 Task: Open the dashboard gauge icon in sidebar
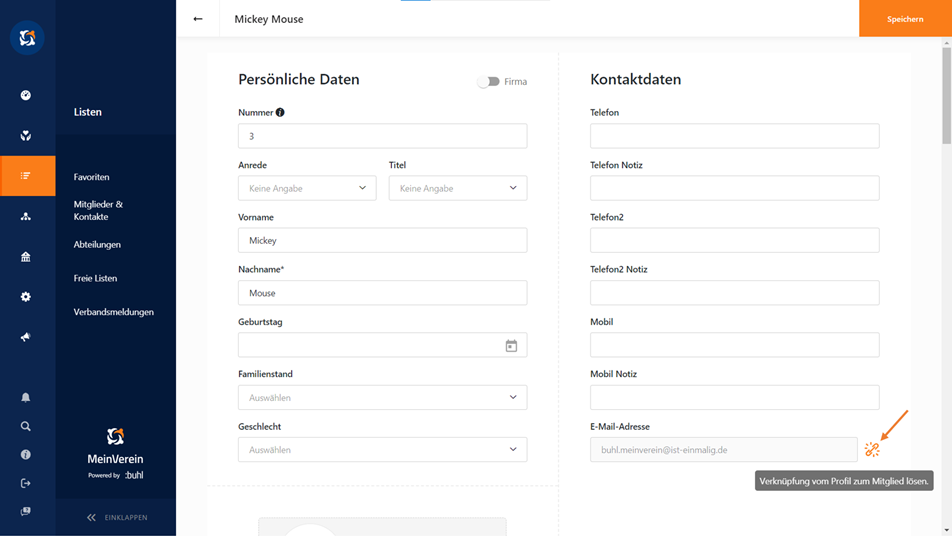[x=26, y=95]
